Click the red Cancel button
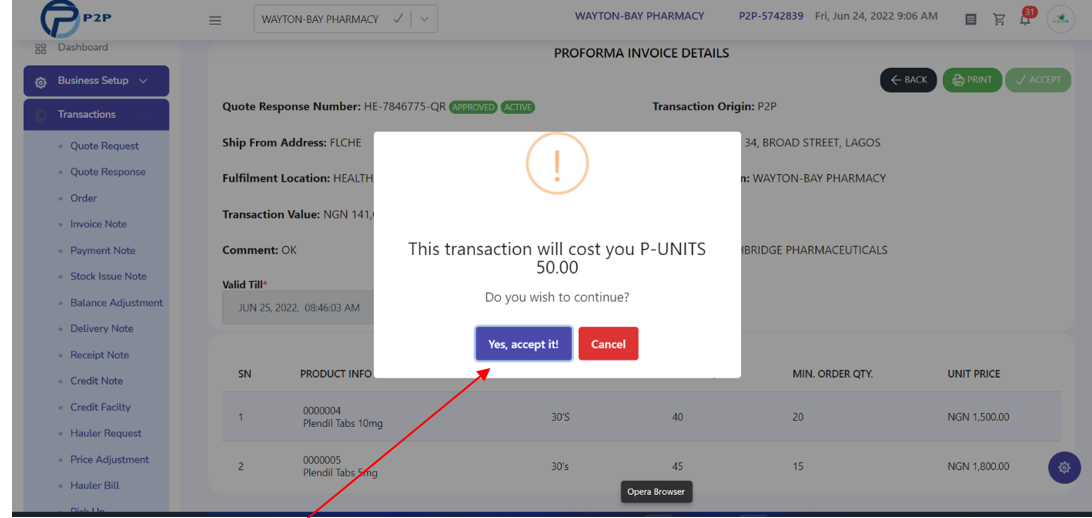The image size is (1092, 518). pos(608,344)
